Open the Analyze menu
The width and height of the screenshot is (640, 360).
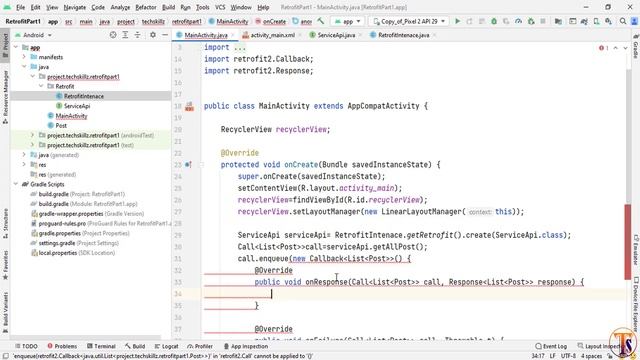click(120, 7)
